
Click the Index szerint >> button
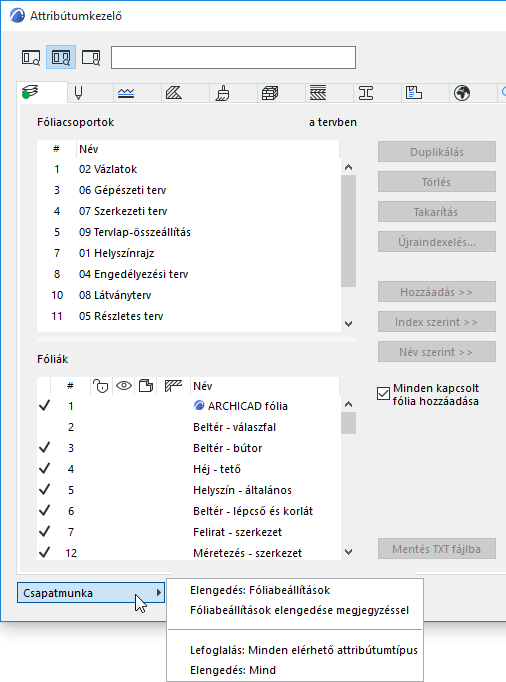coord(437,322)
